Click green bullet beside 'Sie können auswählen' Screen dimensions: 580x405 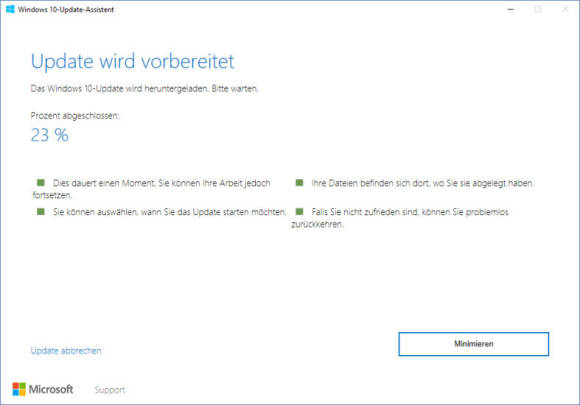tap(41, 212)
